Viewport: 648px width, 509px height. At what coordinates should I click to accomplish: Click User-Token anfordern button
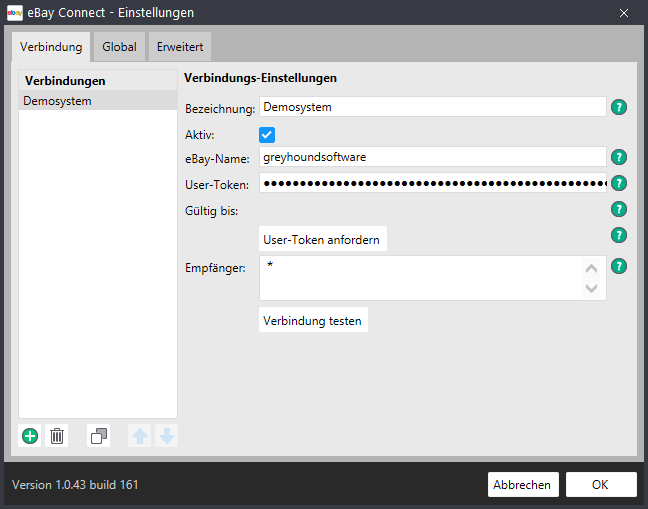pyautogui.click(x=323, y=239)
